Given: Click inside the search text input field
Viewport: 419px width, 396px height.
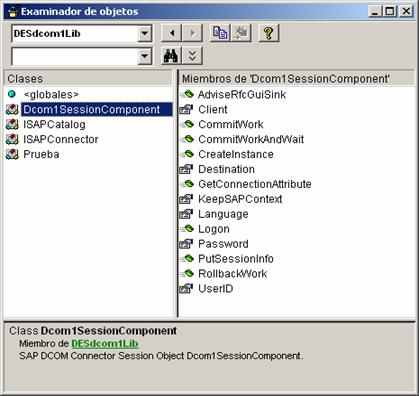Looking at the screenshot, I should pyautogui.click(x=75, y=57).
